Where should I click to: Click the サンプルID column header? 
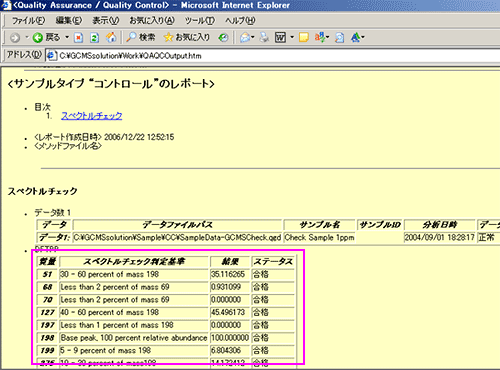pos(380,225)
